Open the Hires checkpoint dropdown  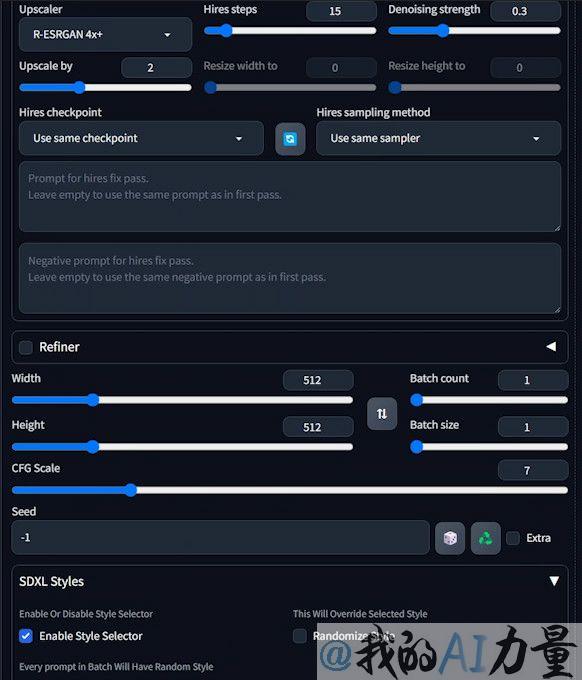141,138
